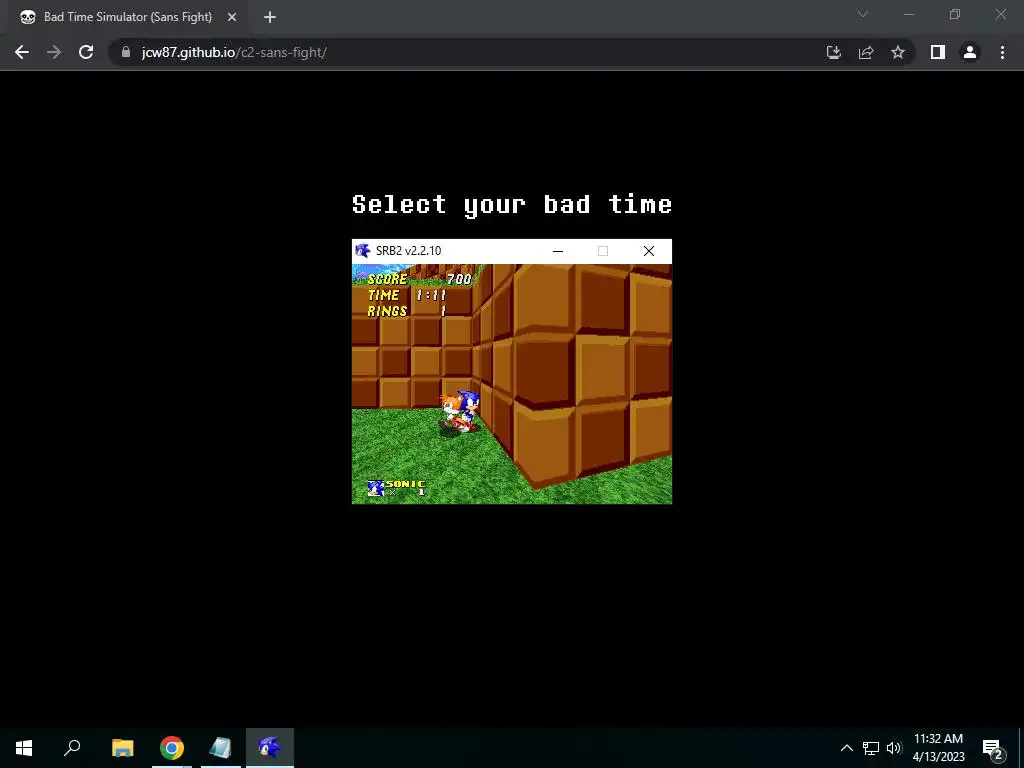This screenshot has width=1024, height=768.
Task: Switch to Chrome in the taskbar
Action: click(x=172, y=748)
